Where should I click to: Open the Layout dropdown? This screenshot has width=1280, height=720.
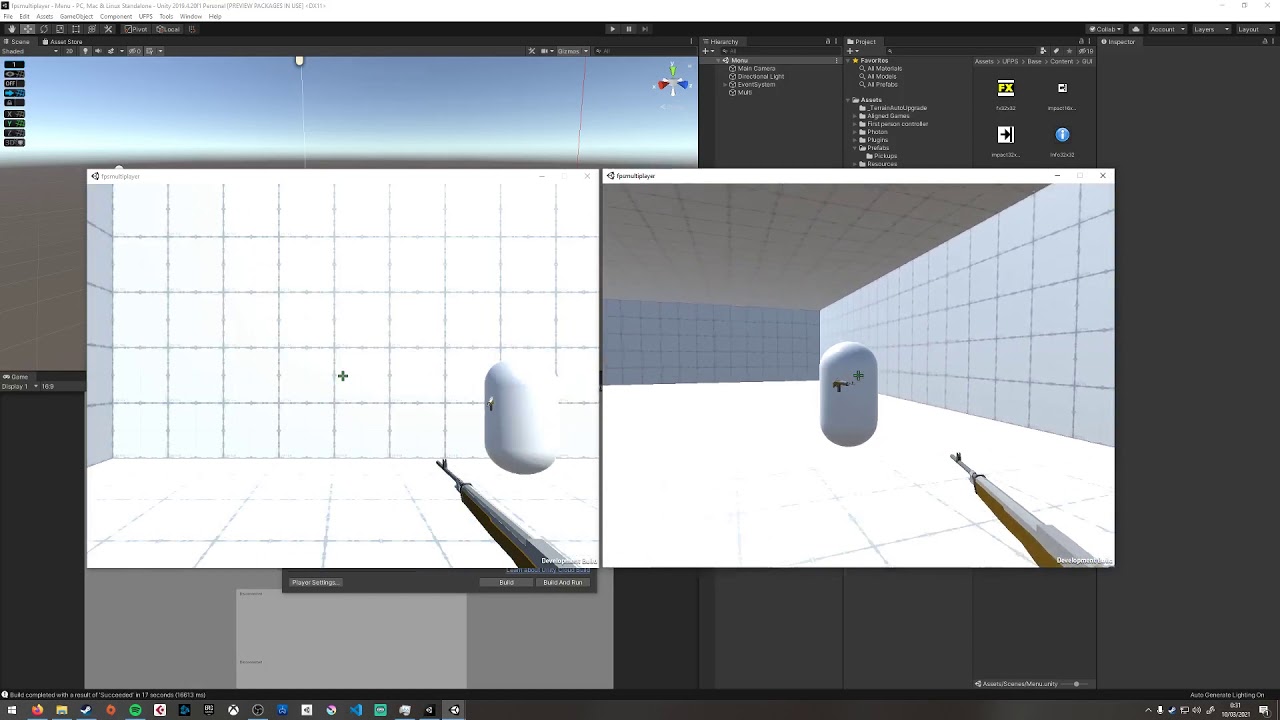(x=1253, y=29)
